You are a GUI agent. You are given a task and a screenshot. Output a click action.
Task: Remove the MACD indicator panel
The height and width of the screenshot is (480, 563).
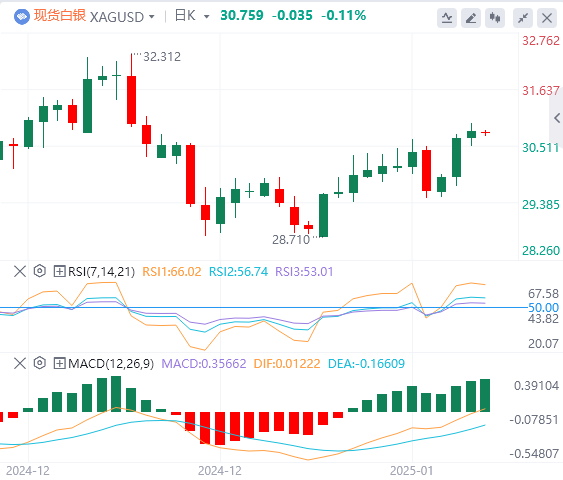coord(20,363)
